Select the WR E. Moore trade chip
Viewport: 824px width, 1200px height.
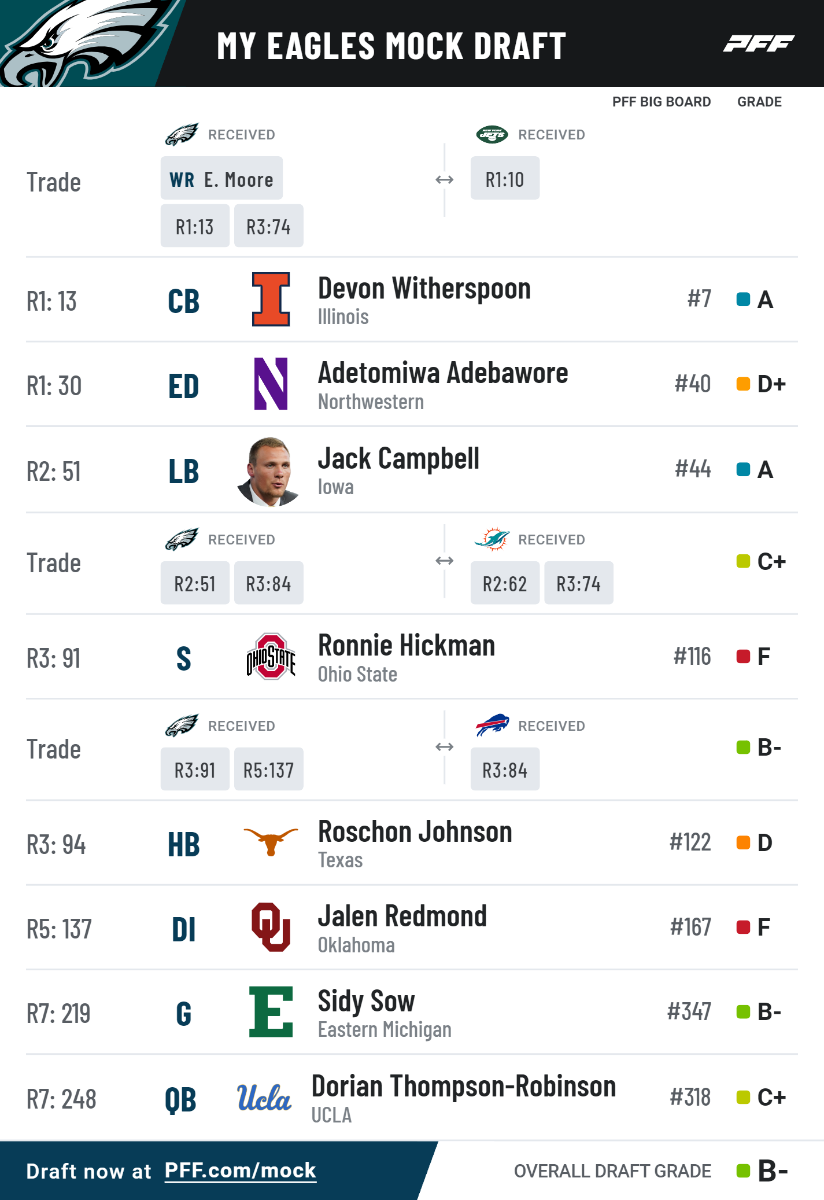click(x=222, y=180)
